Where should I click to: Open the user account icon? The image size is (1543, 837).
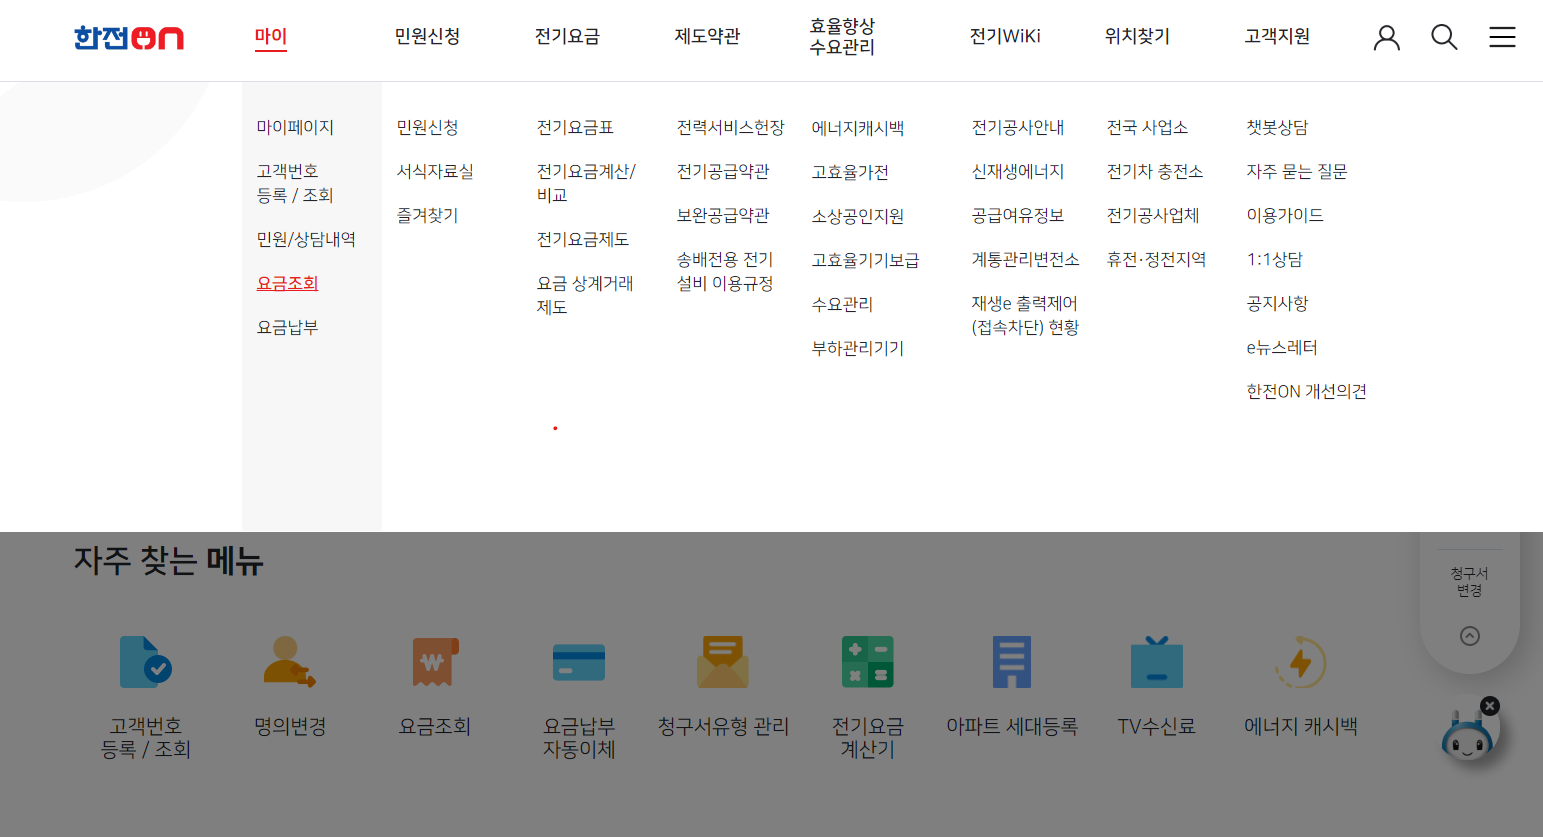tap(1386, 38)
